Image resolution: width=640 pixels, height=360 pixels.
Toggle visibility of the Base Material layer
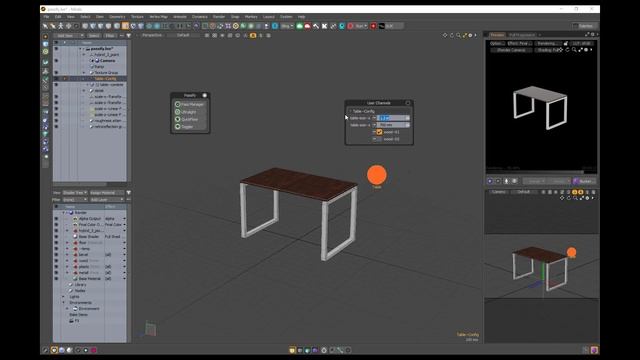click(56, 278)
